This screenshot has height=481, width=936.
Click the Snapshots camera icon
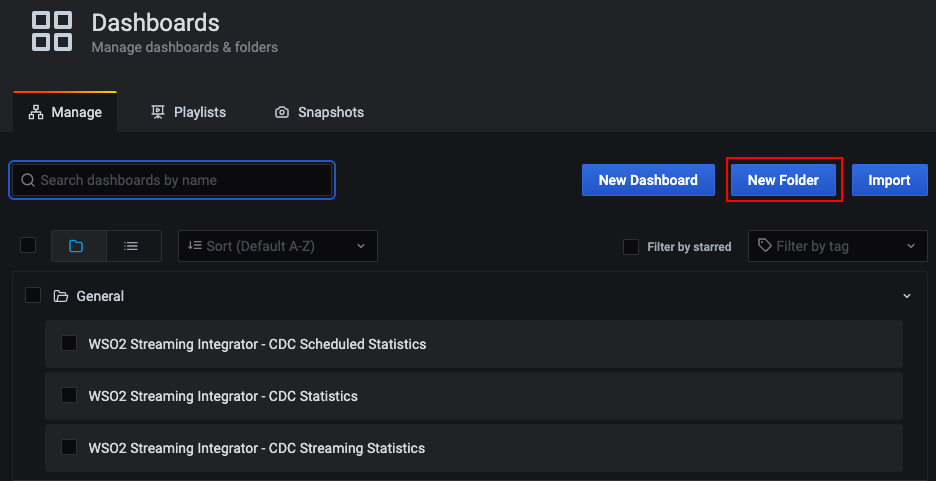[x=282, y=112]
